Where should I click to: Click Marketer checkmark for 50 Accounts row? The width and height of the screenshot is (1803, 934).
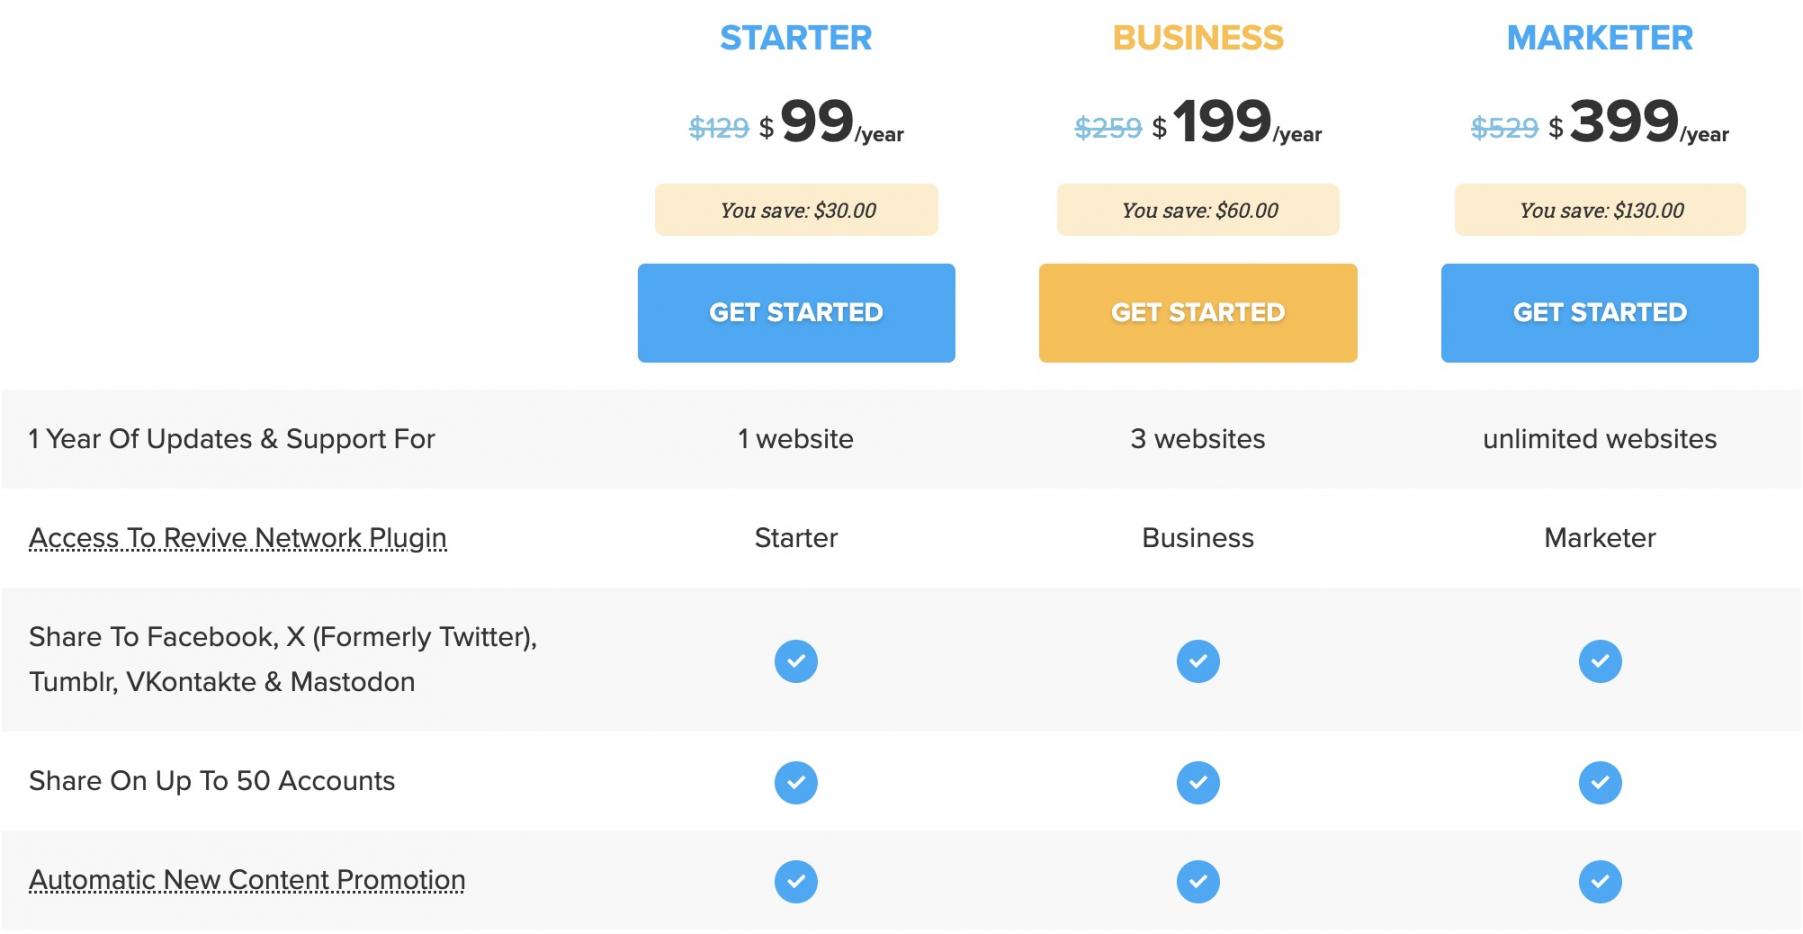(x=1600, y=782)
